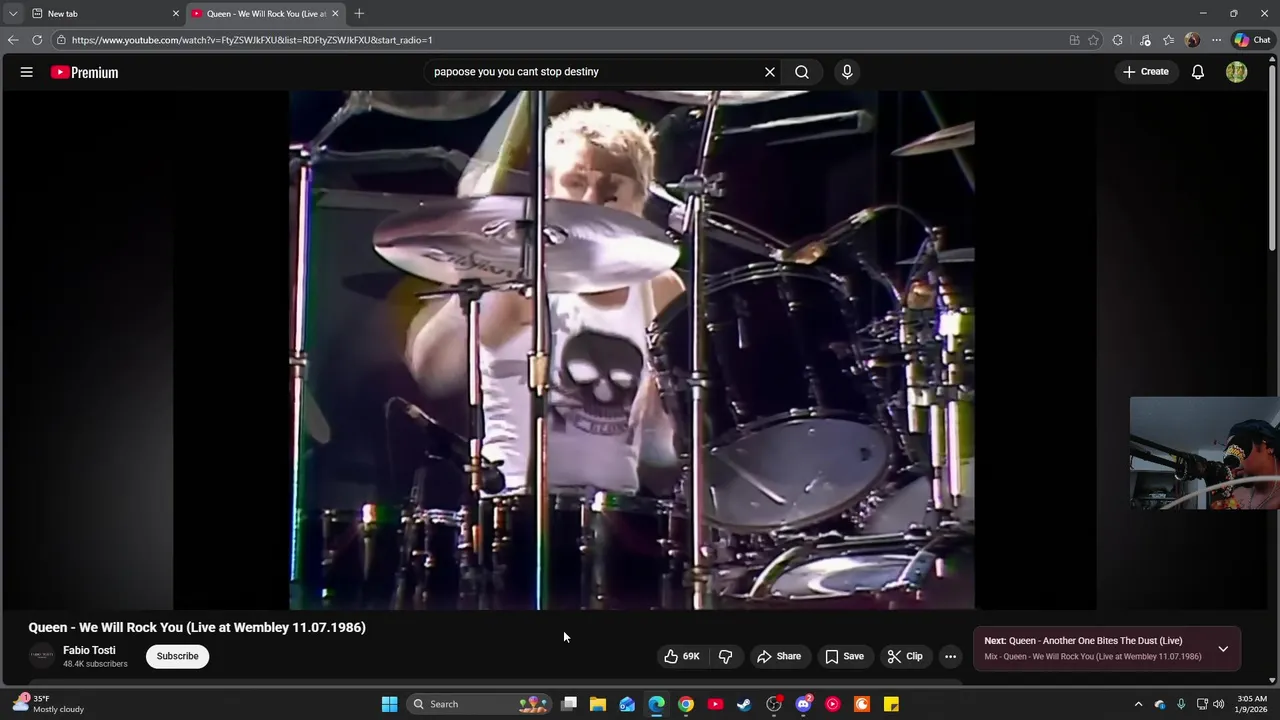Screen dimensions: 1280x720
Task: Open Outlook from the taskbar
Action: point(627,704)
